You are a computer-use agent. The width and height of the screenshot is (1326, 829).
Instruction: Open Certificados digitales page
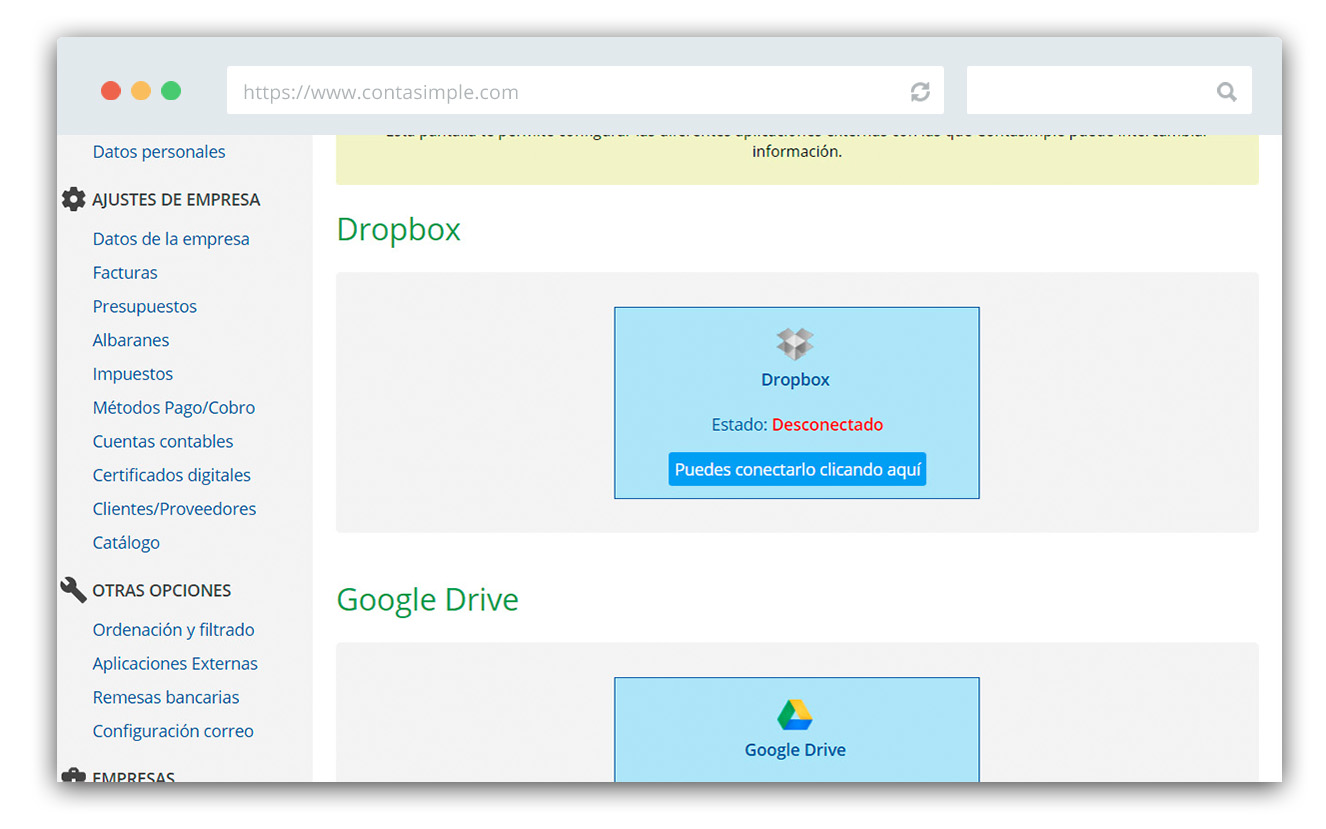(172, 476)
